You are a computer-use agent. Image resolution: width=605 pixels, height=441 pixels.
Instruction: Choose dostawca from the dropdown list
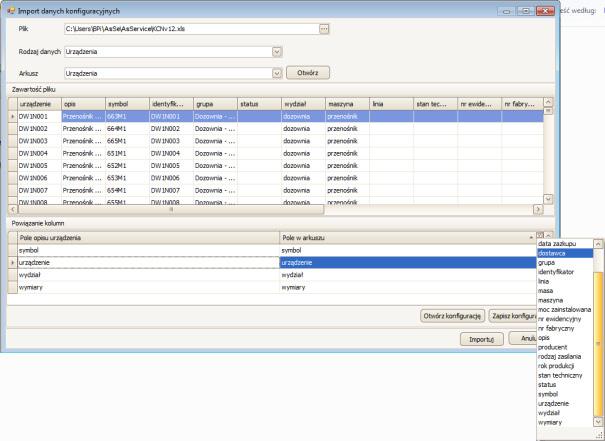(x=565, y=253)
